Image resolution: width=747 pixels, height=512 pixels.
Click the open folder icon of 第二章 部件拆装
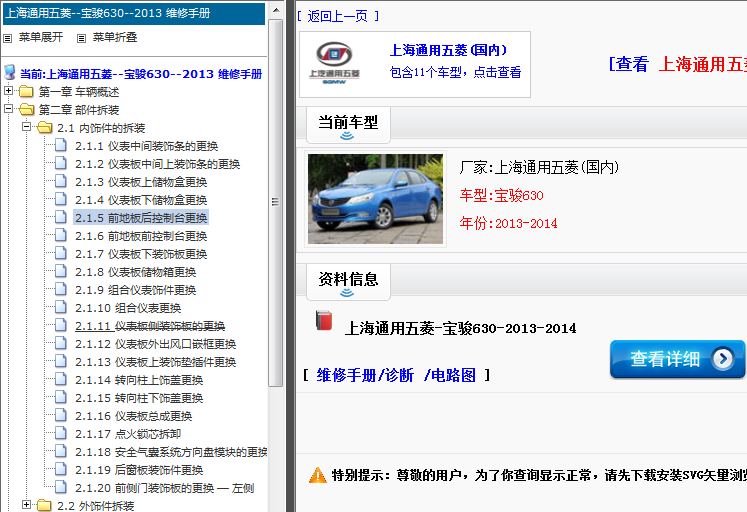[26, 110]
